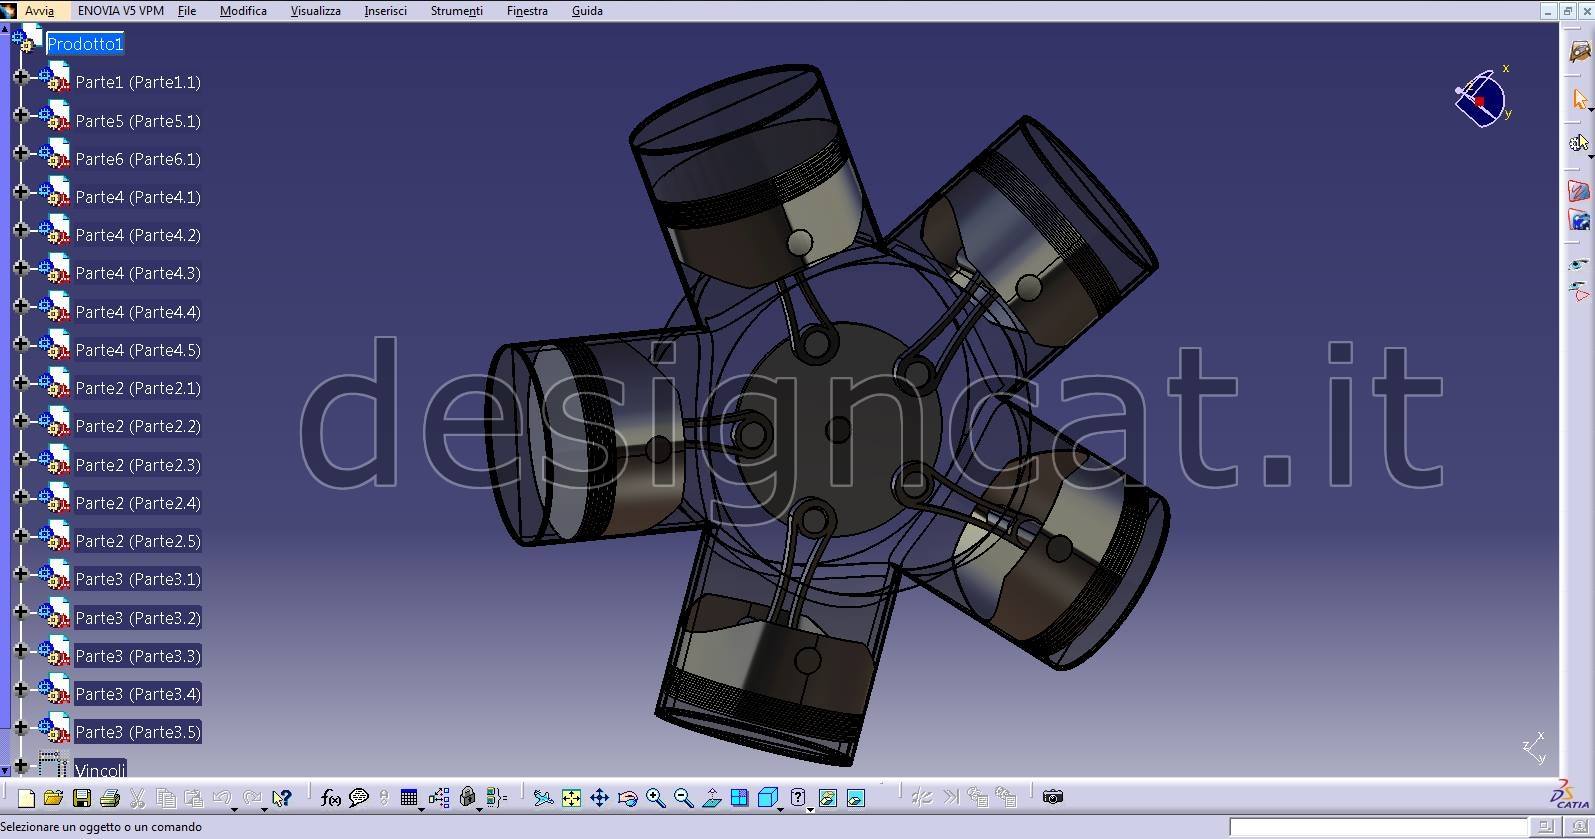This screenshot has height=839, width=1595.
Task: Select Parte3 (Parte3.5) in the tree
Action: (138, 732)
